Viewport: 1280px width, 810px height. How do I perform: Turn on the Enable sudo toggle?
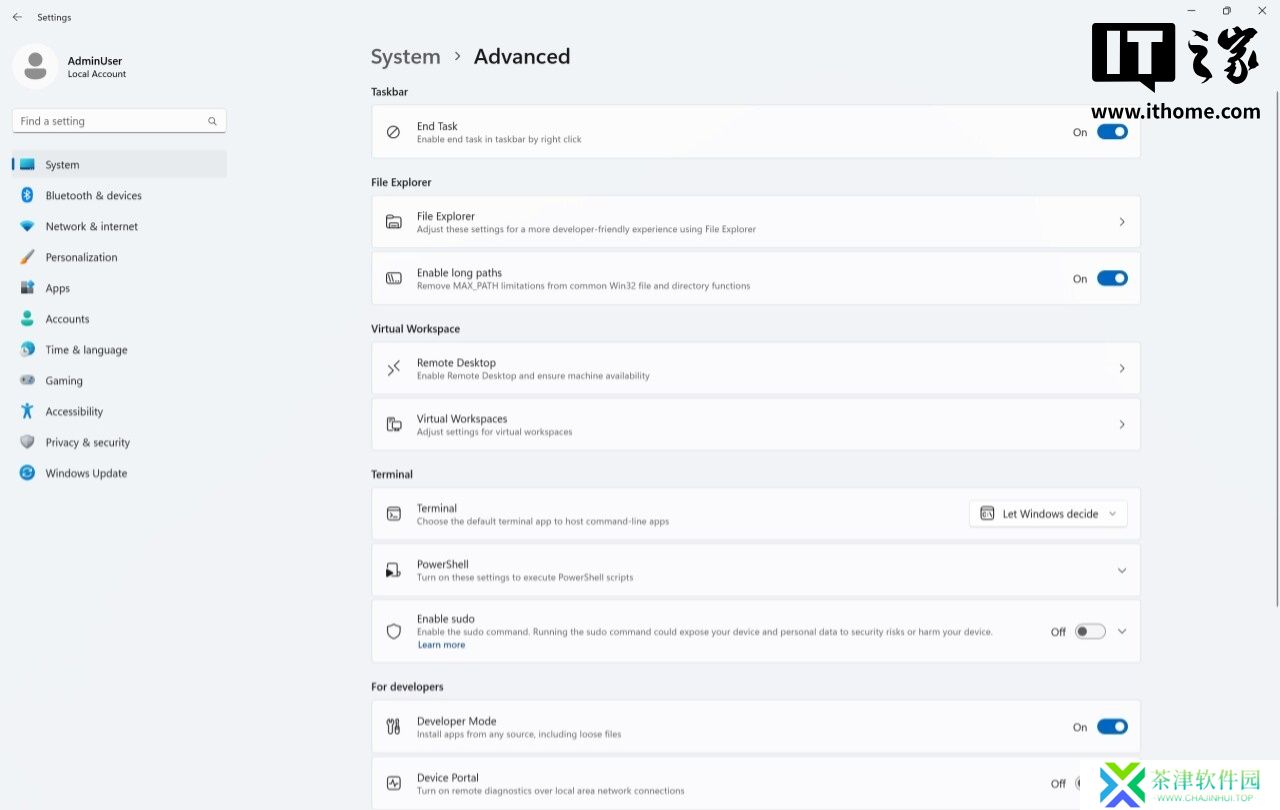click(x=1090, y=631)
